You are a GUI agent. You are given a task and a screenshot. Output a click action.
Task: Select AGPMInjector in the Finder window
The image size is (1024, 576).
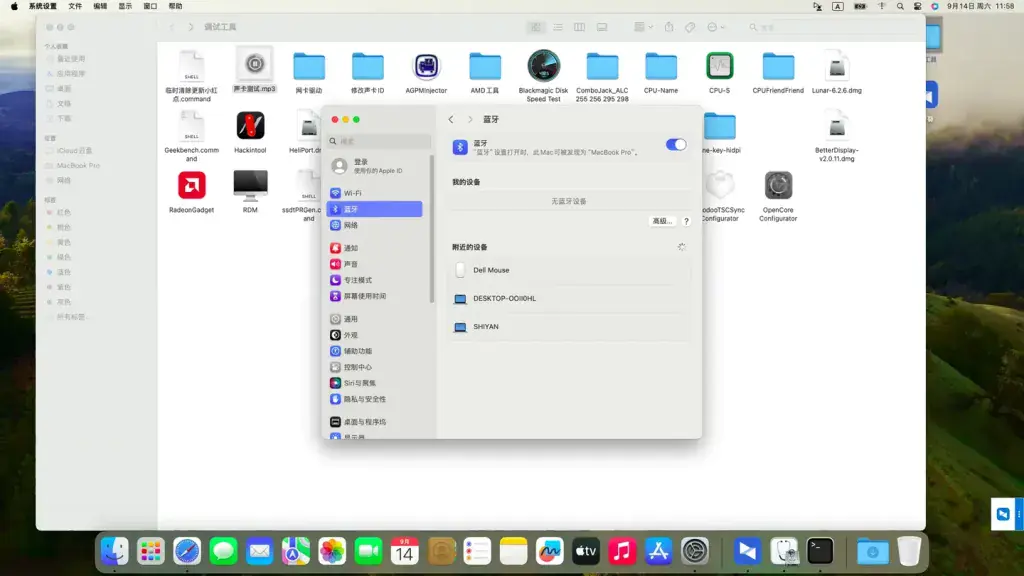[426, 72]
